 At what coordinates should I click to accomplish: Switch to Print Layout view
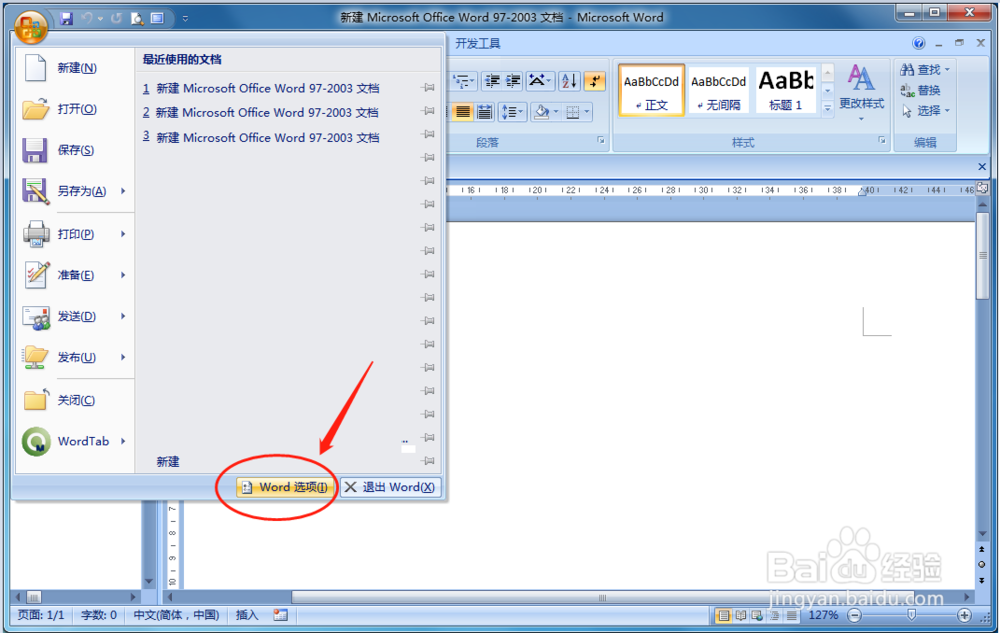coord(723,615)
